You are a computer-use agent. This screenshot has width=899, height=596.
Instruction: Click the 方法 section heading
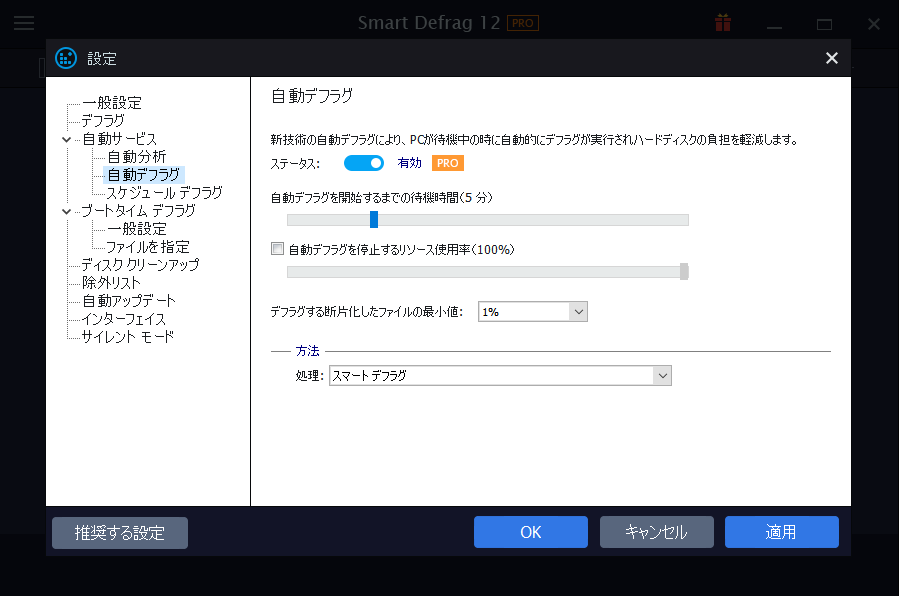tap(307, 351)
